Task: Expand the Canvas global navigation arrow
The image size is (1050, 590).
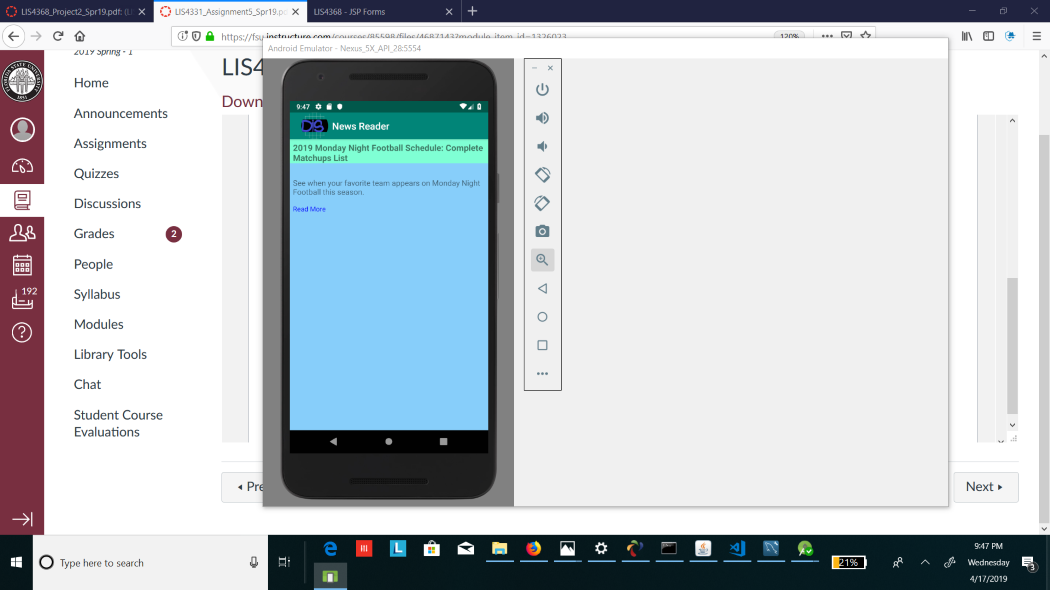Action: pos(22,519)
